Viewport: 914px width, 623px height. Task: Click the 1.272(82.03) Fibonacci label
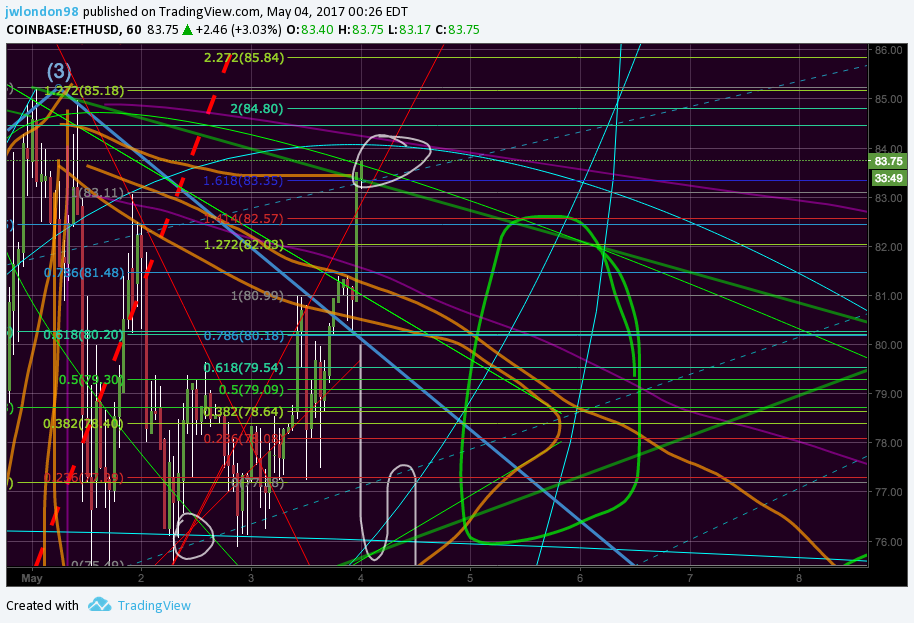pos(244,245)
